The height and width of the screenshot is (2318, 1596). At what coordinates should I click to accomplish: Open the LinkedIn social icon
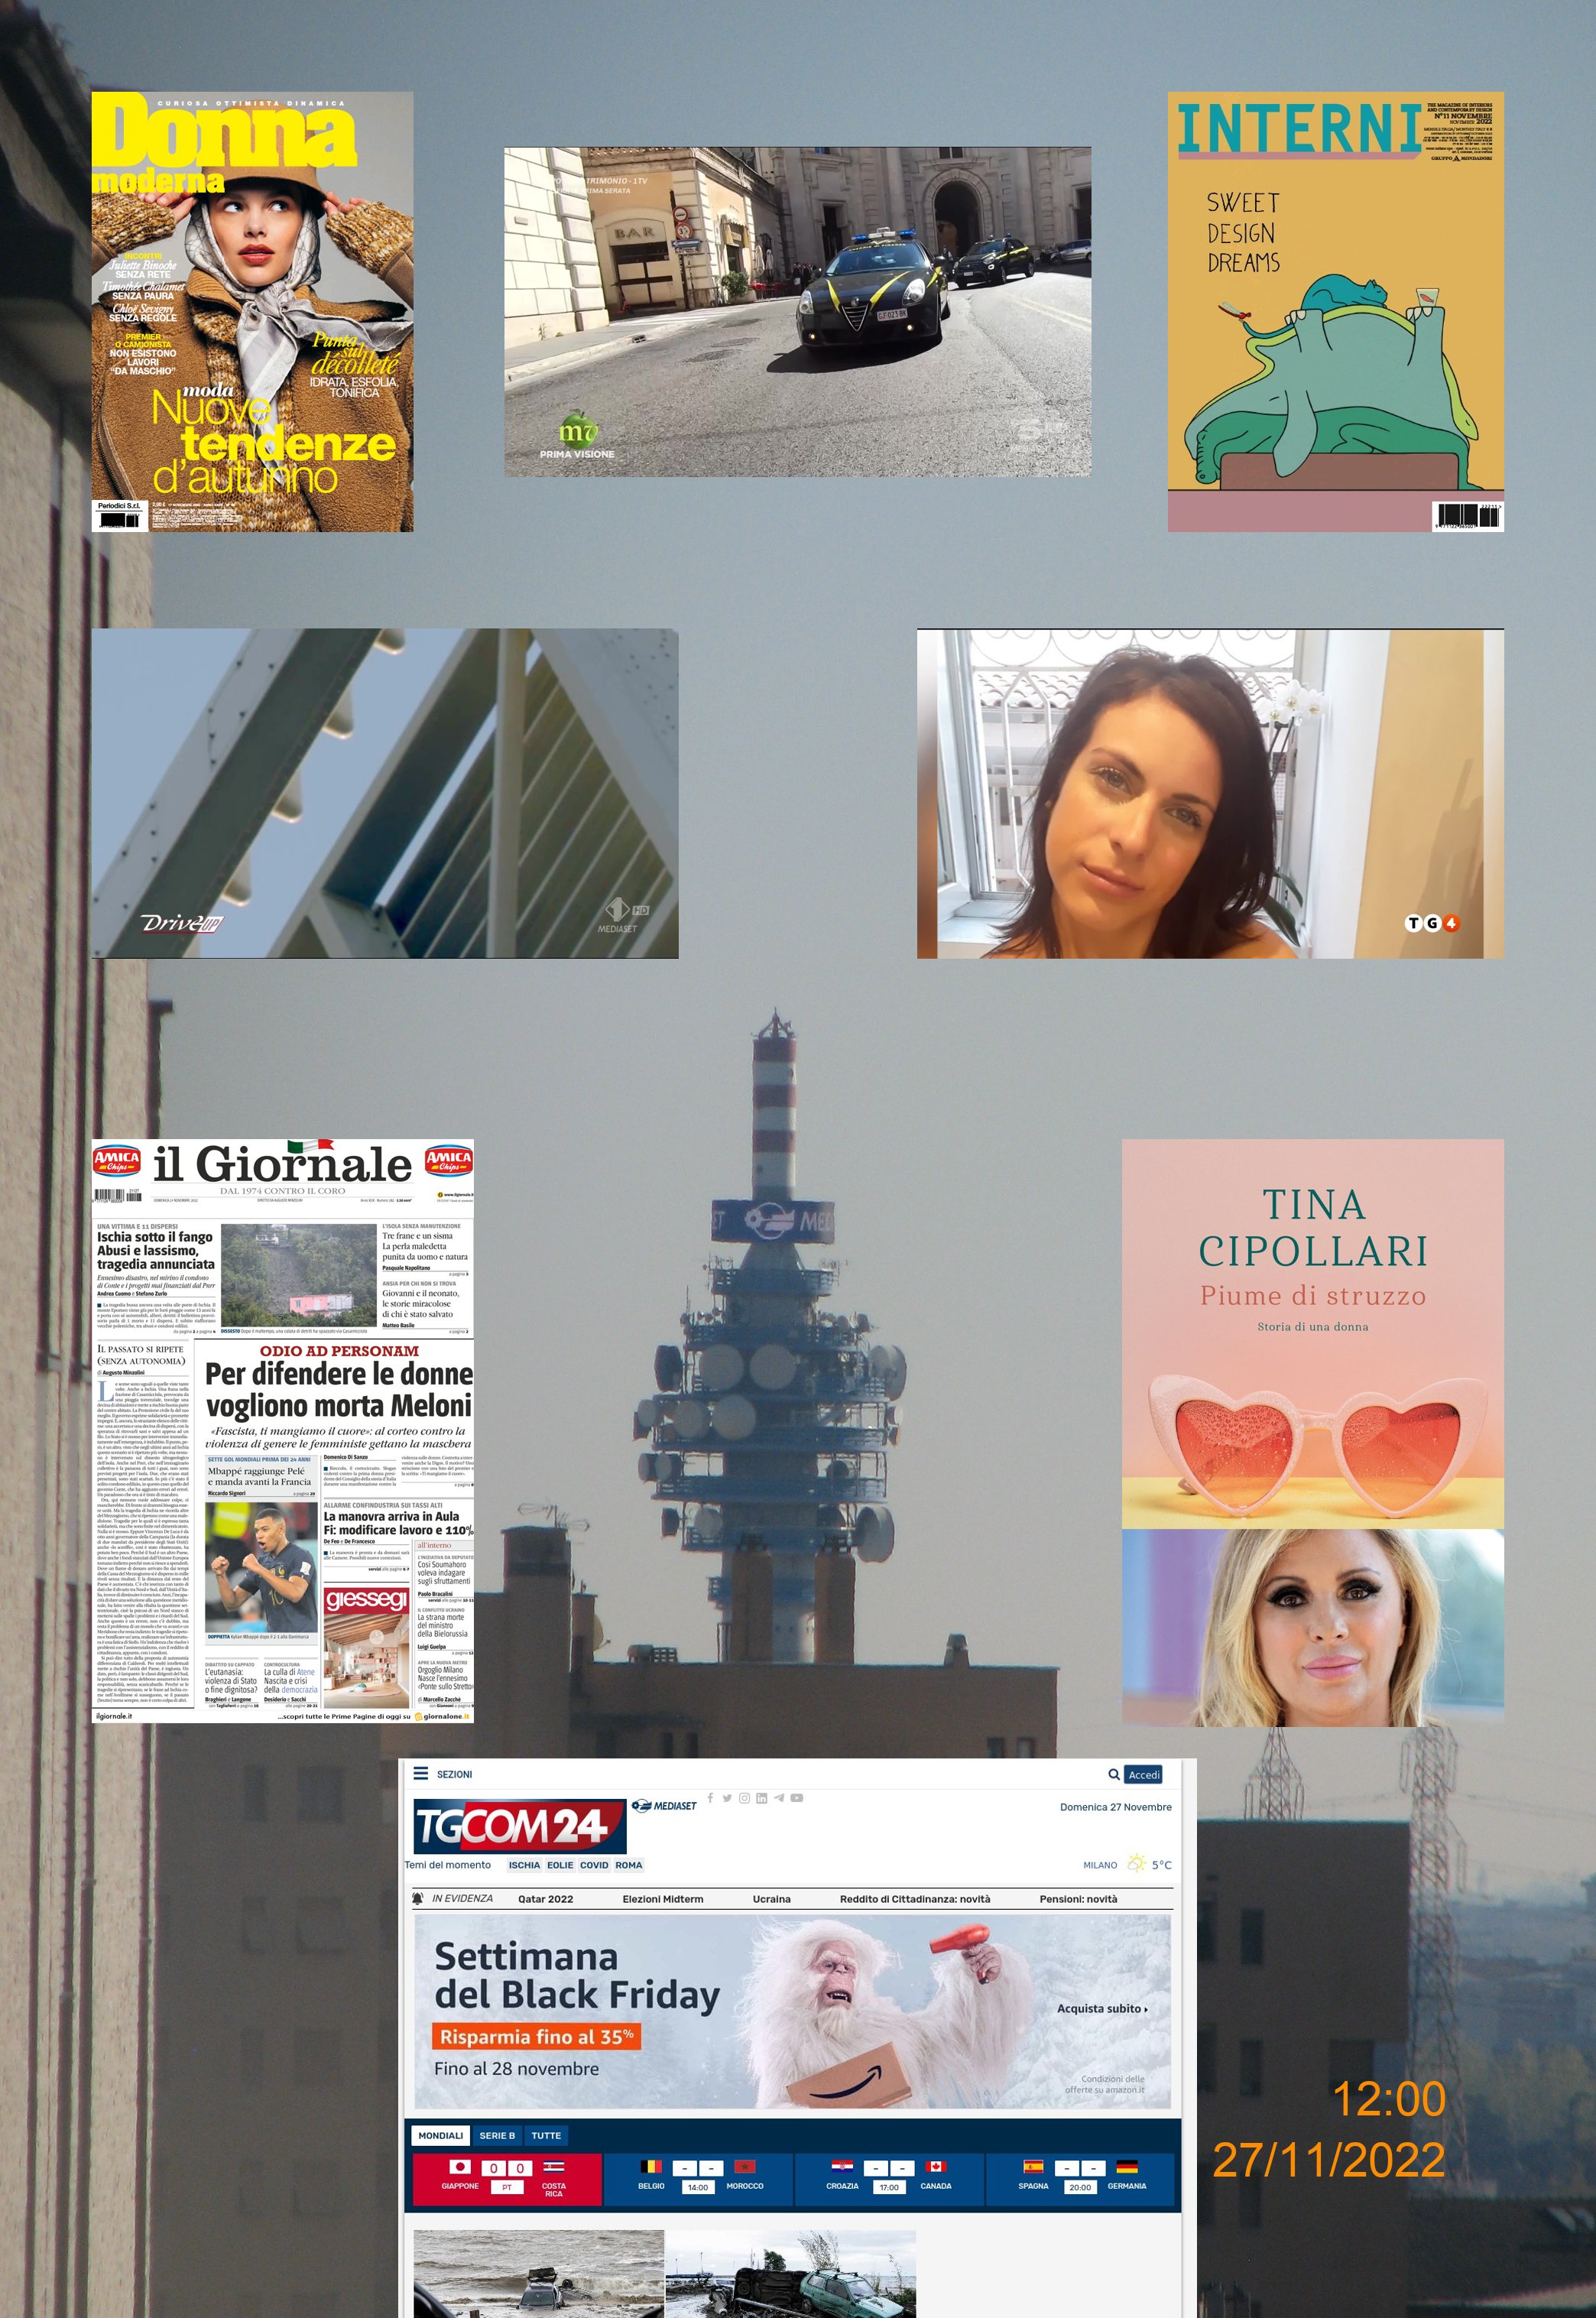[x=761, y=1798]
